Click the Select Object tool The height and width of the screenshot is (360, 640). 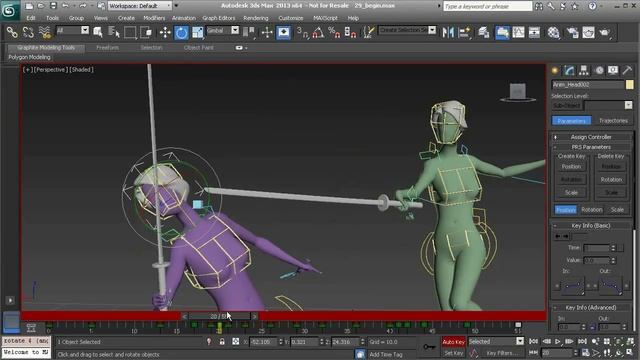pos(98,32)
